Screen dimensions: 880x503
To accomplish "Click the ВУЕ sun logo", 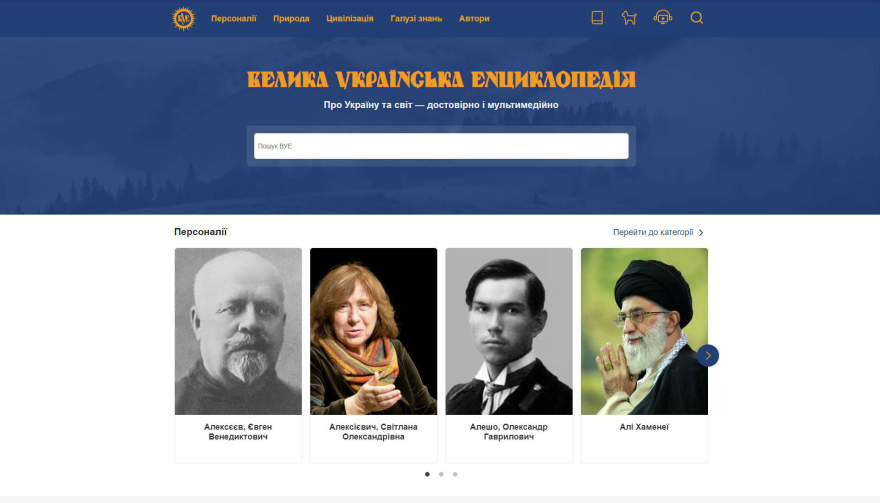I will [184, 19].
